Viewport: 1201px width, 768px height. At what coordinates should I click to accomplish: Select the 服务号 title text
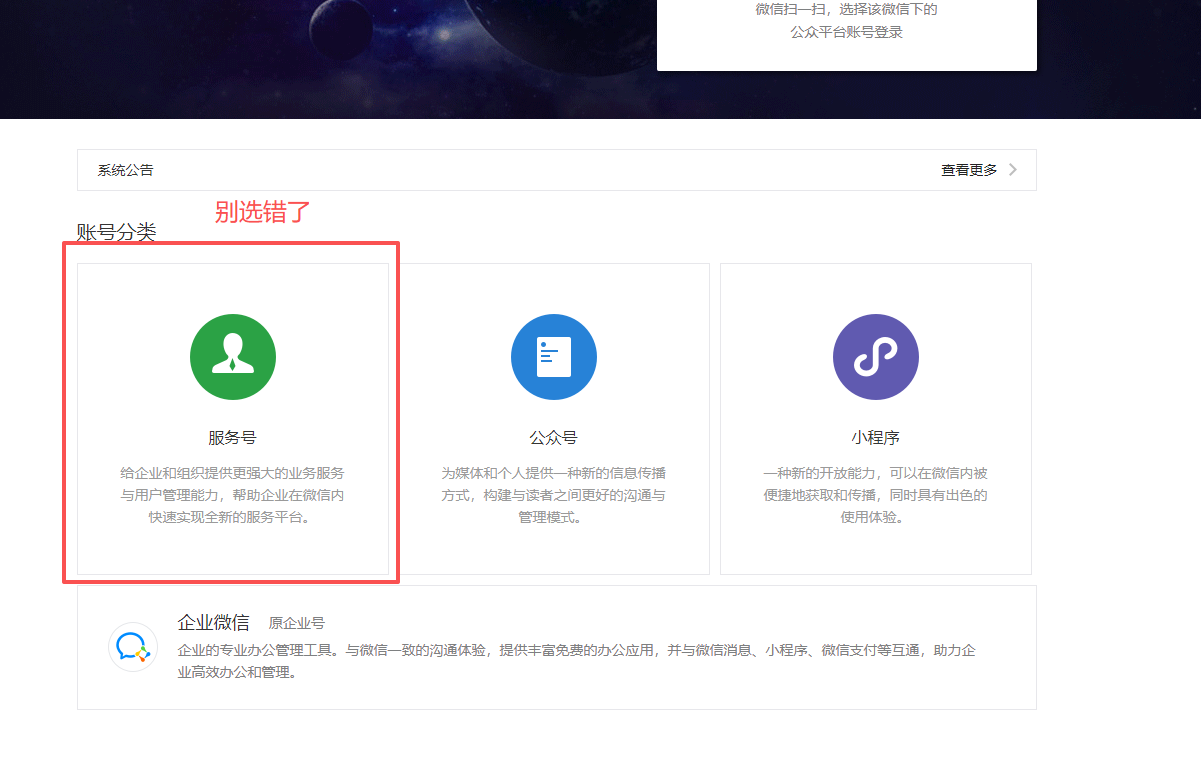pyautogui.click(x=233, y=438)
